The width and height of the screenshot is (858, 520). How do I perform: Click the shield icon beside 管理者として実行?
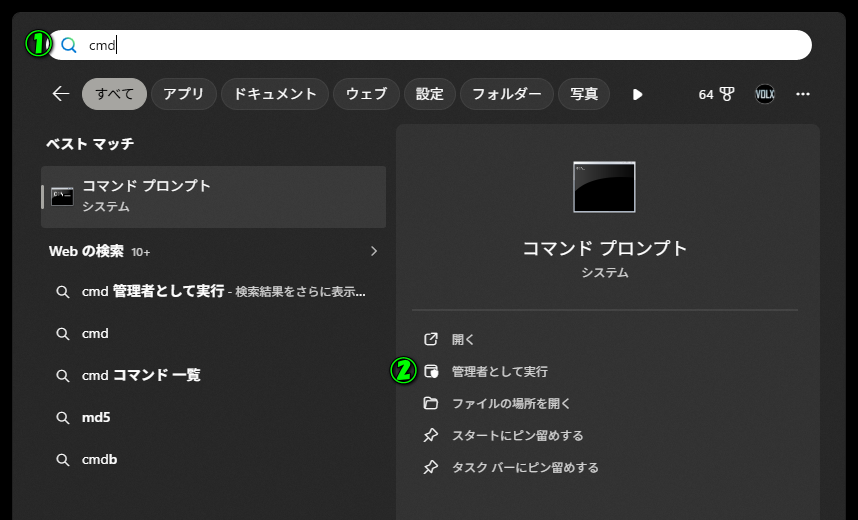(431, 372)
